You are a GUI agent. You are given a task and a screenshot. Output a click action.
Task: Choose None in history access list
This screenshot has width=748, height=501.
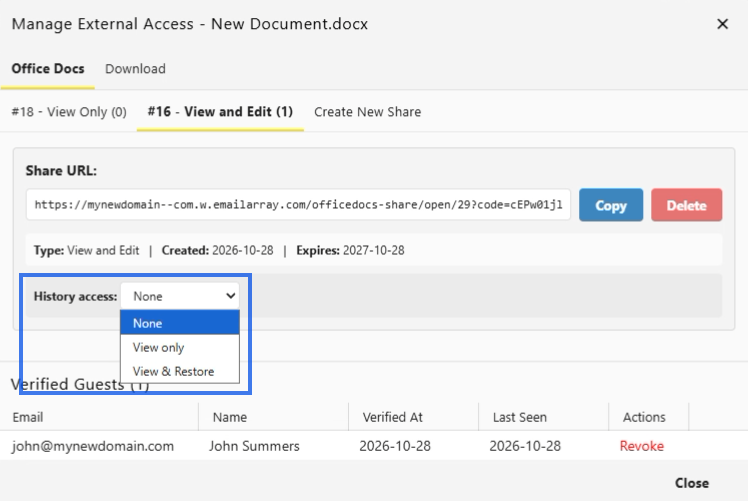[x=180, y=323]
